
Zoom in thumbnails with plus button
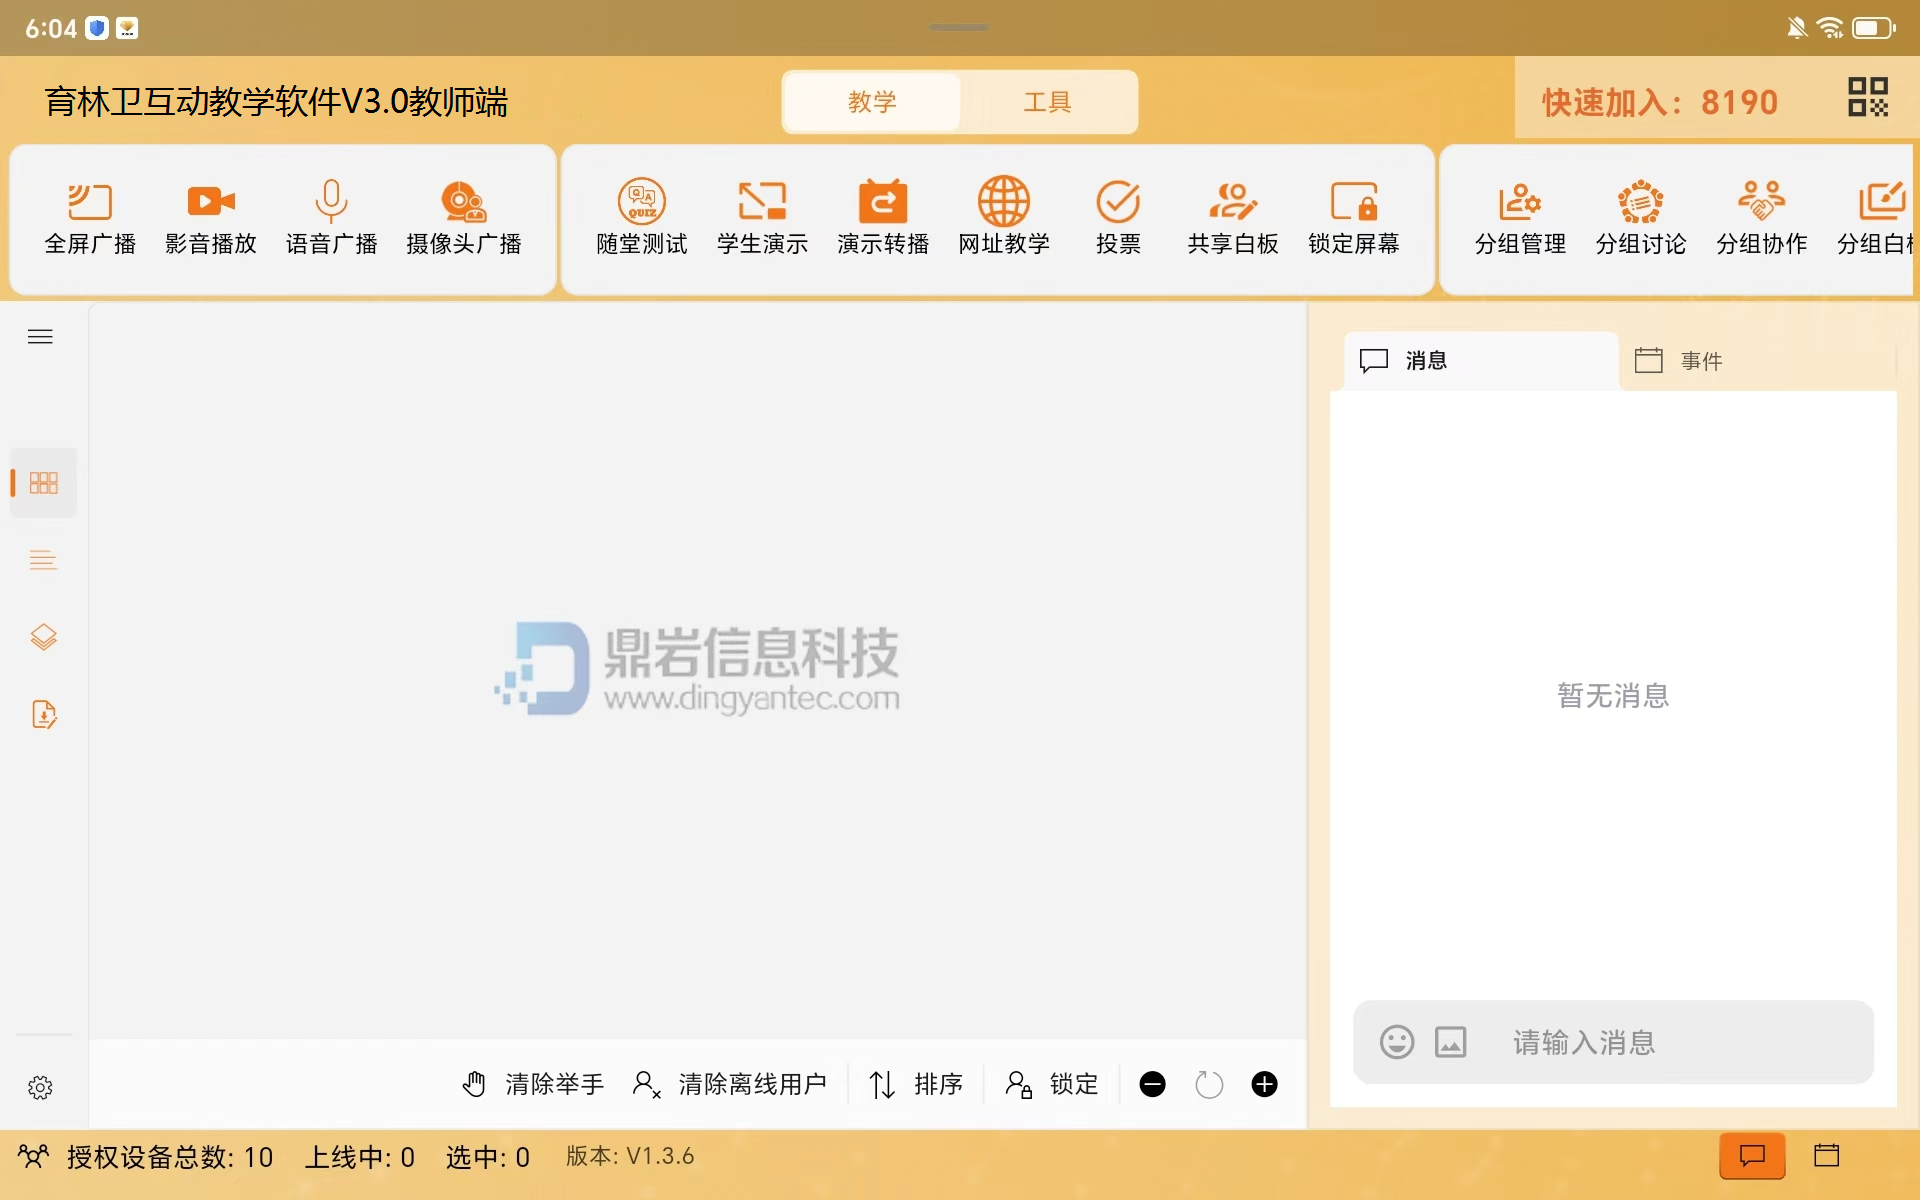pos(1264,1084)
